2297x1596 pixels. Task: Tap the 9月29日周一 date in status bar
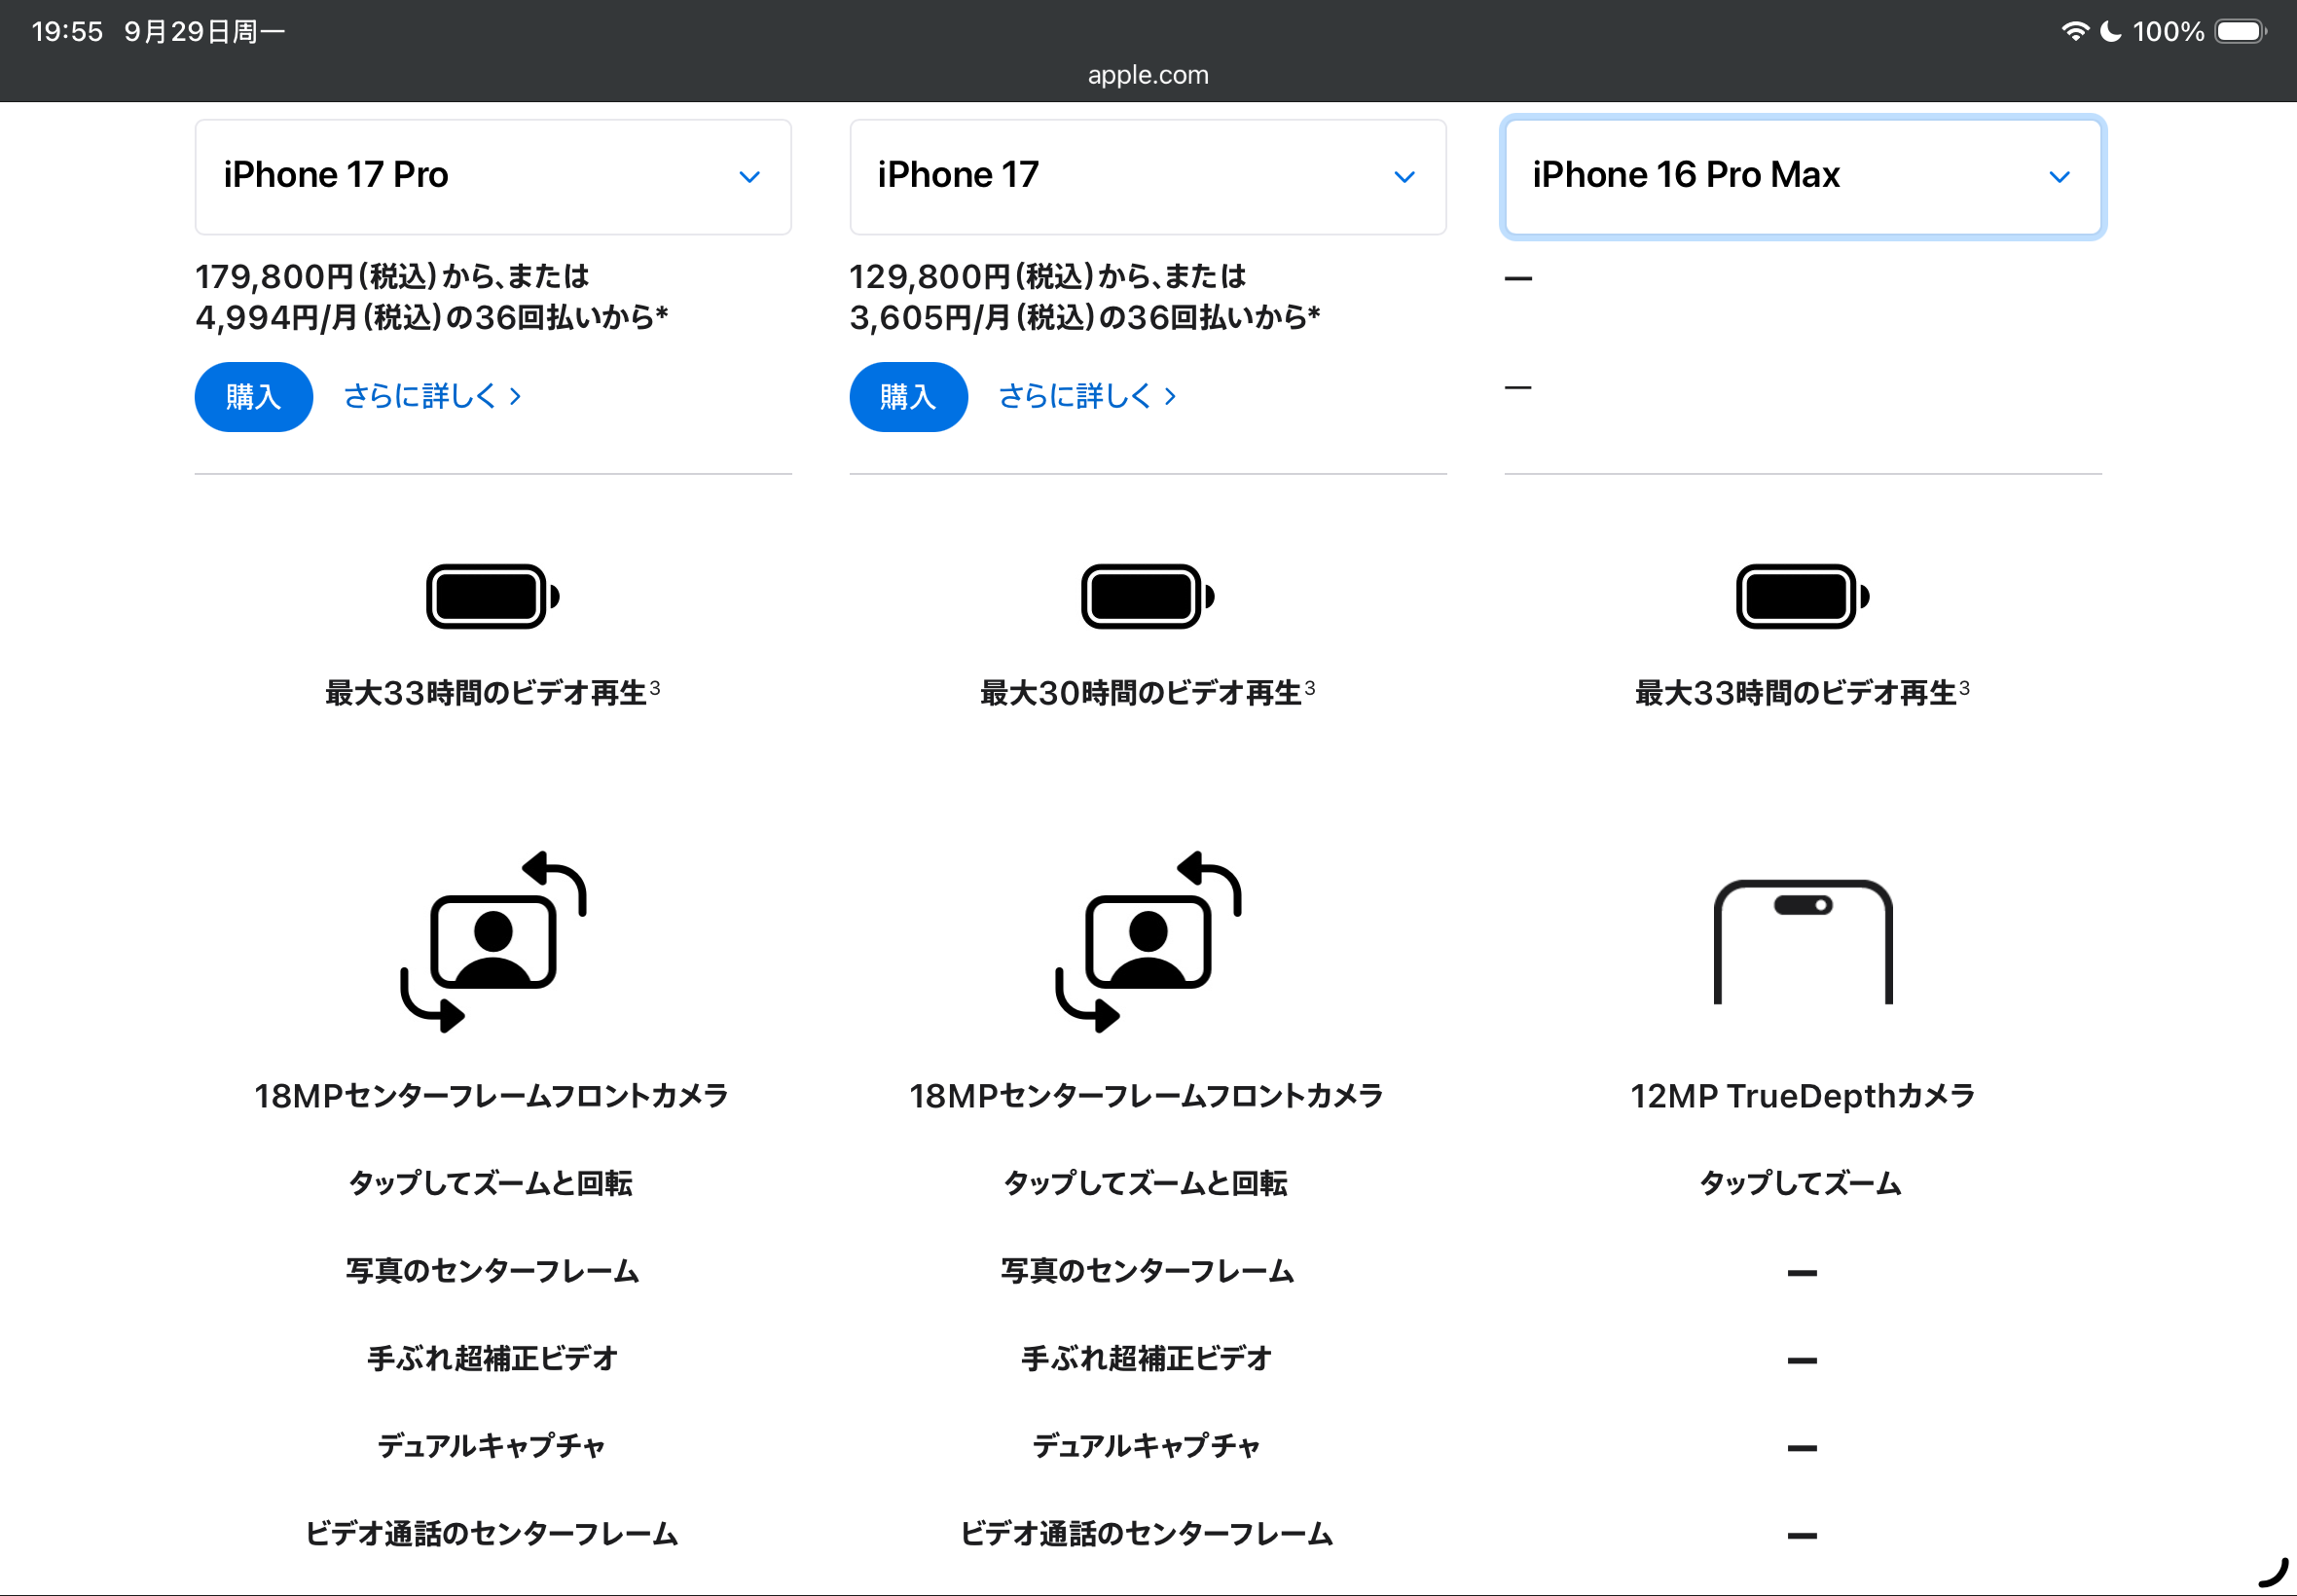click(204, 31)
